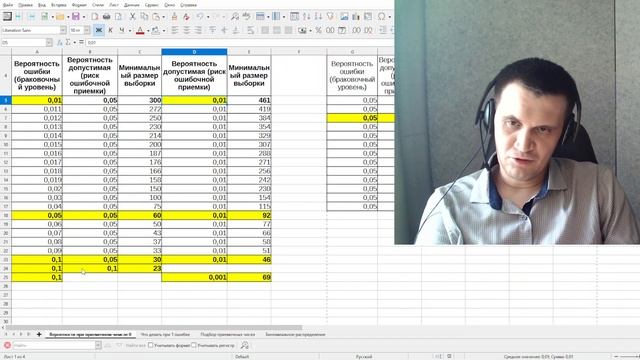This screenshot has height=360, width=640.
Task: Toggle wrap text
Action: pyautogui.click(x=251, y=30)
